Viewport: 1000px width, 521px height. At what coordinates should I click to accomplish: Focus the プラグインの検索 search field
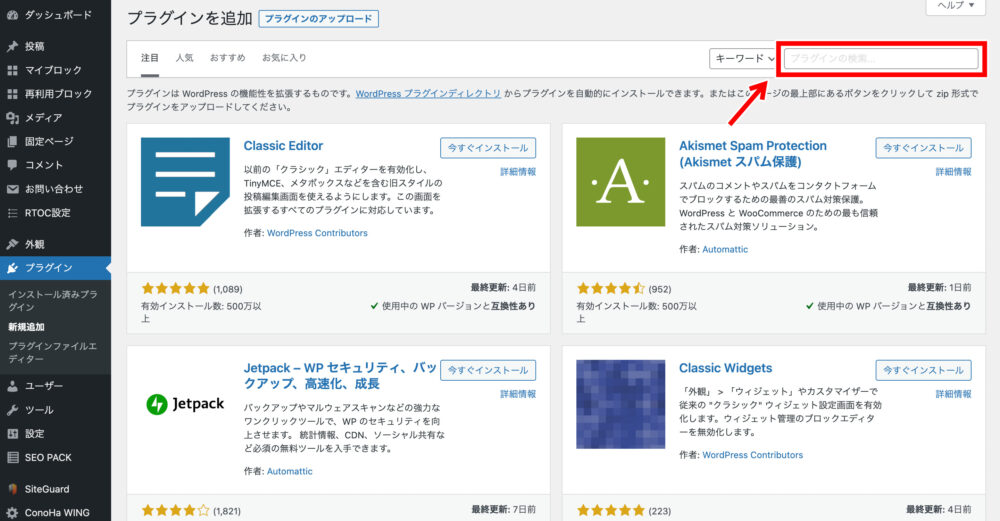[x=881, y=59]
